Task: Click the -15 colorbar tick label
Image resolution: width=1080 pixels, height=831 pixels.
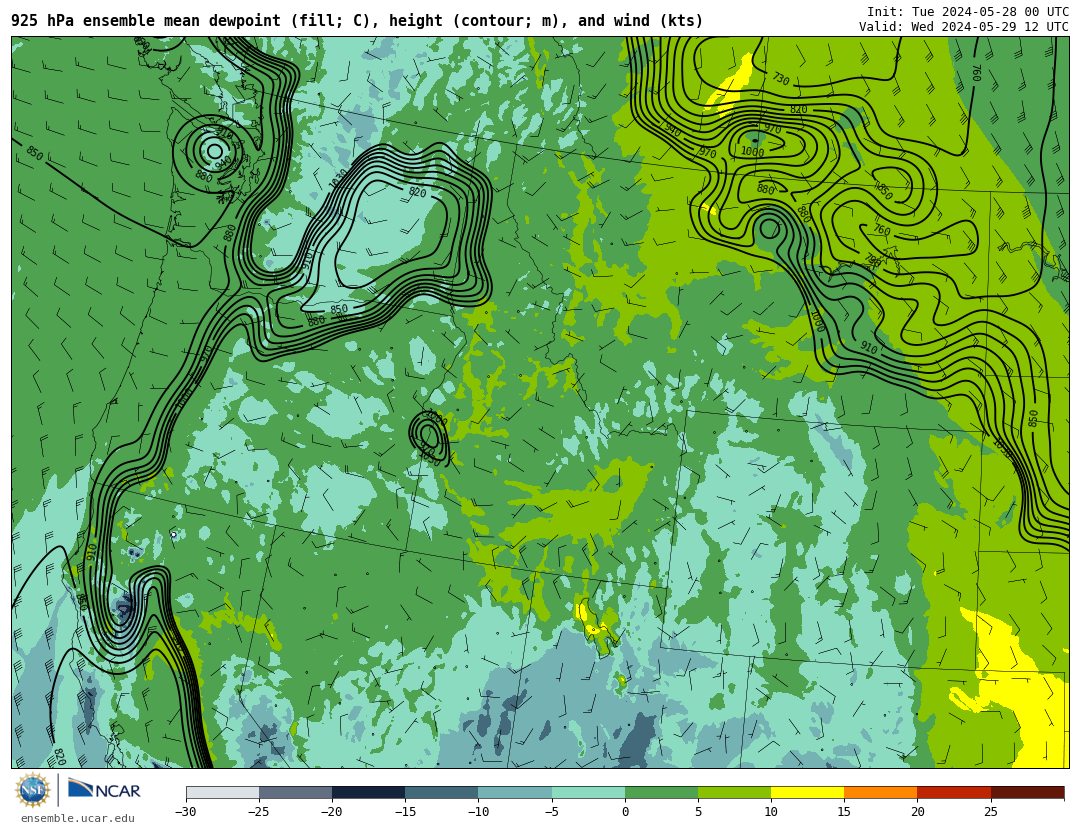Action: 404,812
